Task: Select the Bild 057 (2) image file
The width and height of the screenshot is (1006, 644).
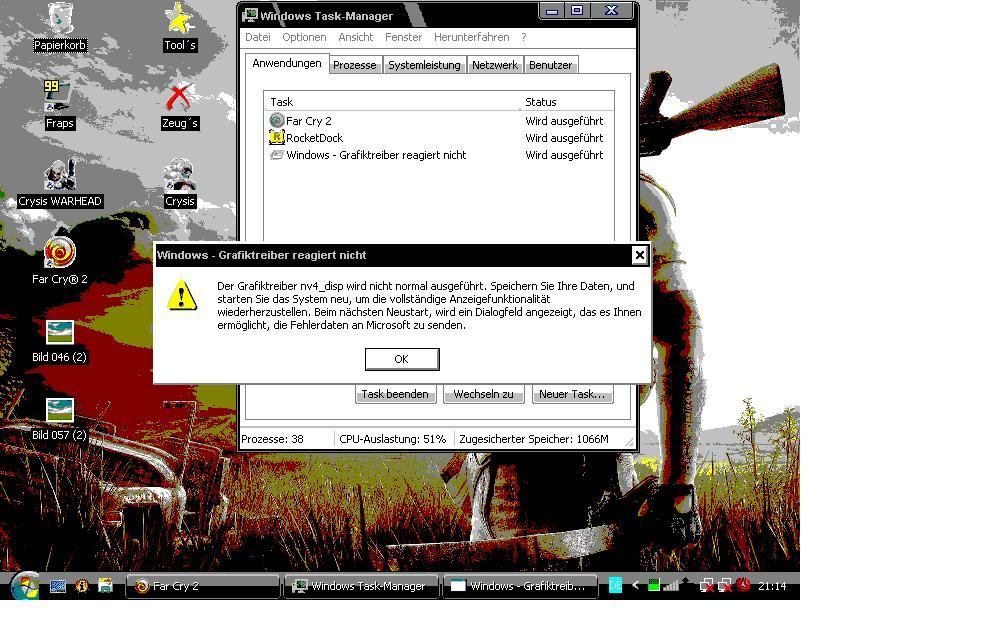Action: 60,419
